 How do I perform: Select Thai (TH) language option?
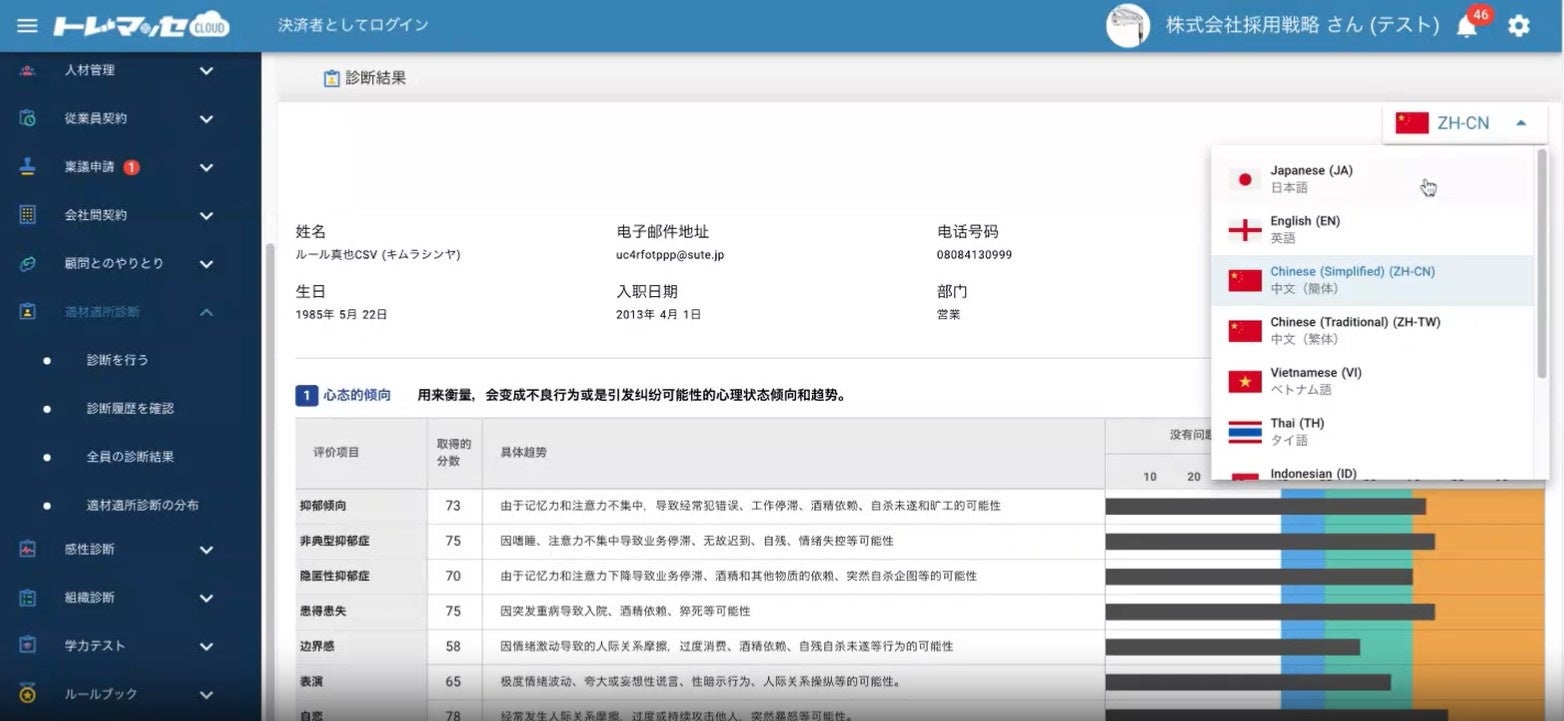click(1372, 431)
